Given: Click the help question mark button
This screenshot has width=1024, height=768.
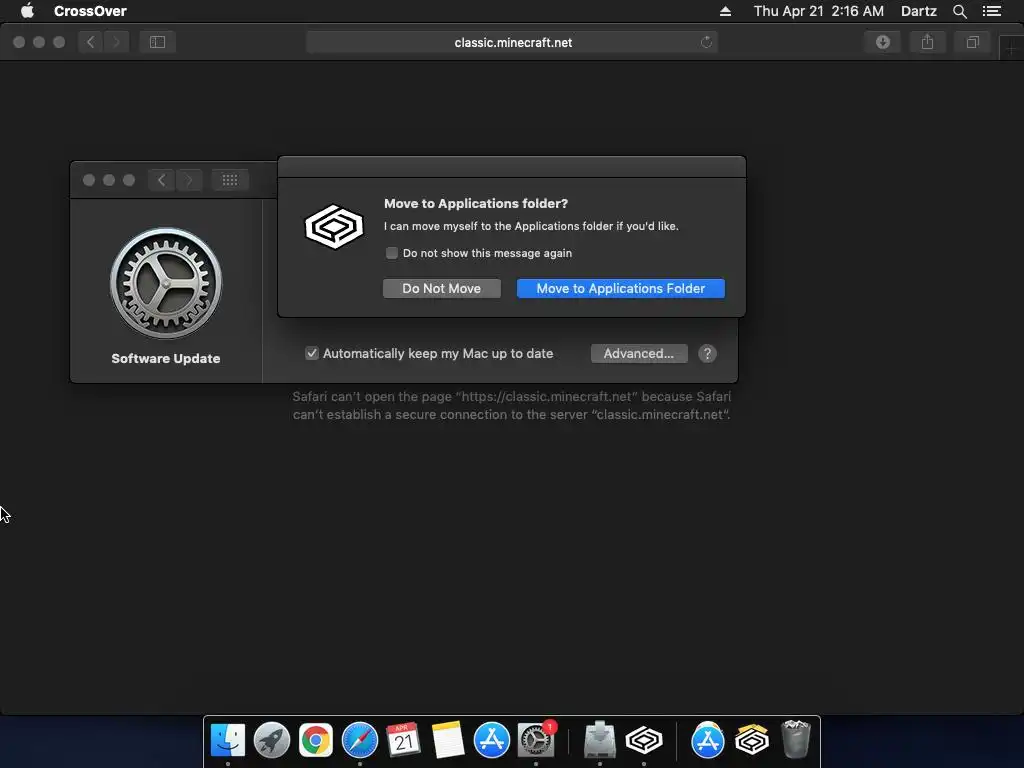Looking at the screenshot, I should [x=707, y=353].
